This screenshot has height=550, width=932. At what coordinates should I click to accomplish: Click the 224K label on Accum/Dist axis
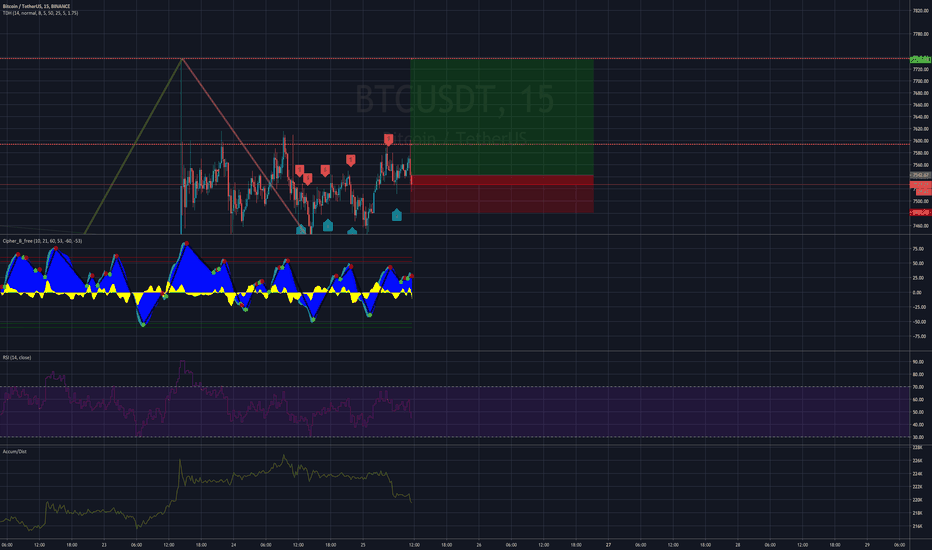917,474
